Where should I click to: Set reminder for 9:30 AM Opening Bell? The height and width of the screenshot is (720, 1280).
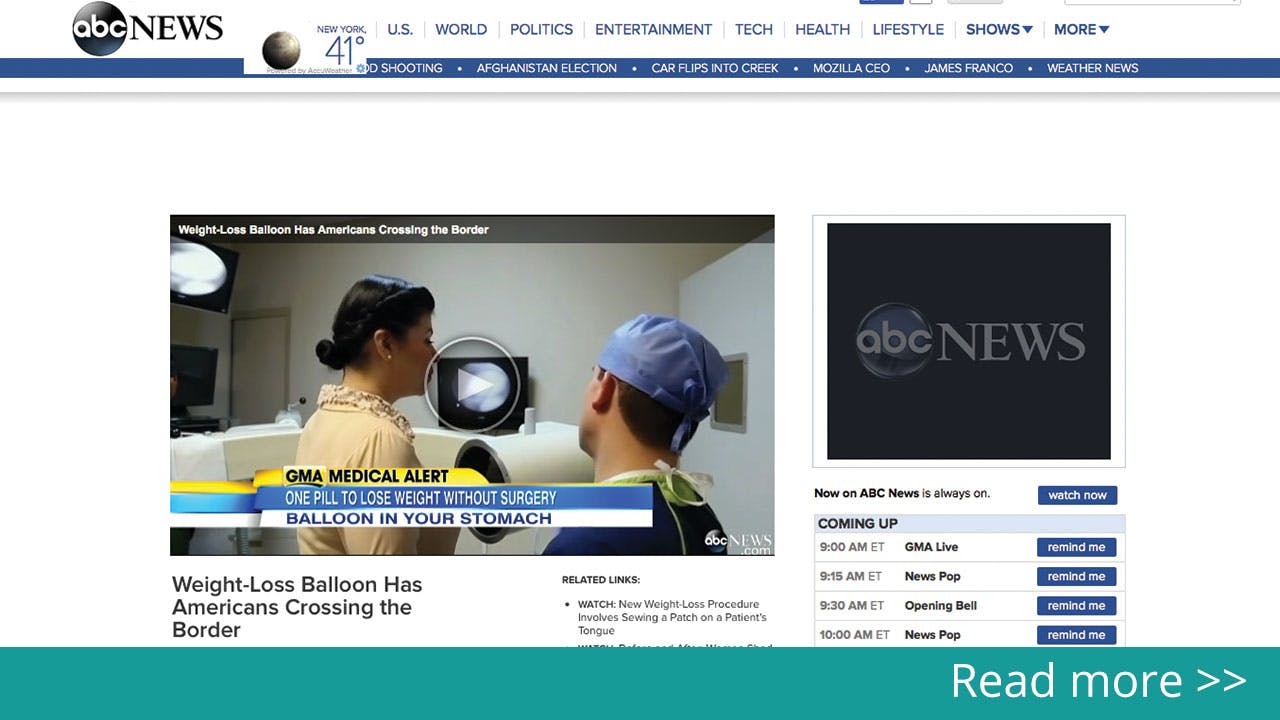[x=1076, y=605]
